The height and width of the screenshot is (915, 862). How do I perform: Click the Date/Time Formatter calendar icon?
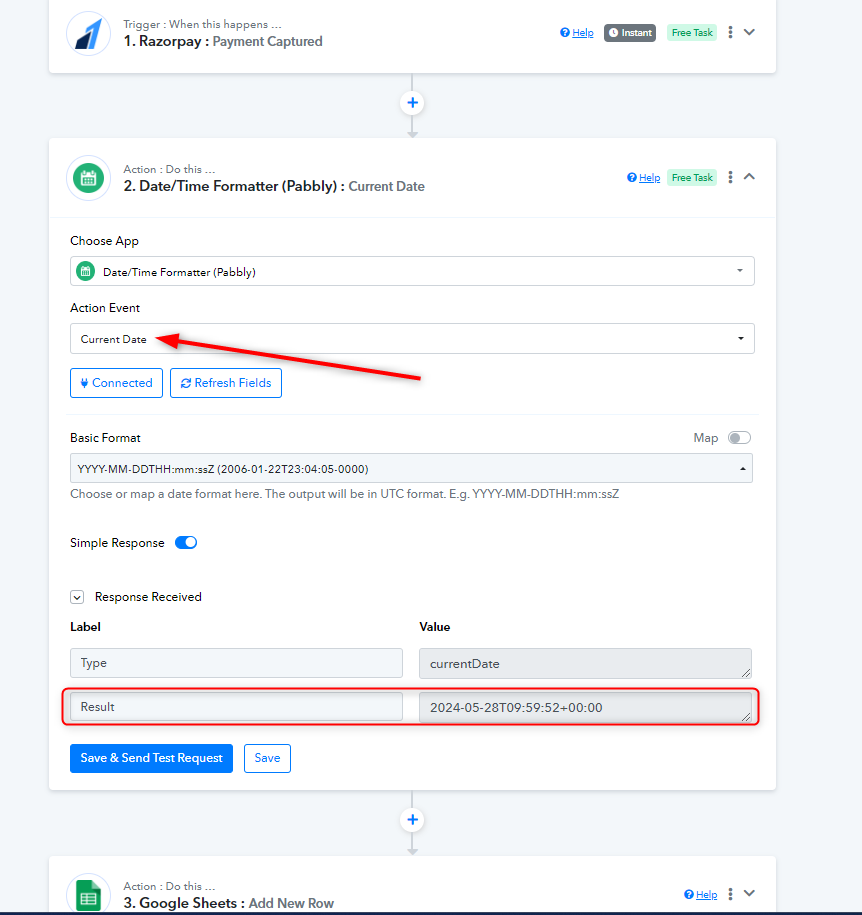click(x=88, y=178)
